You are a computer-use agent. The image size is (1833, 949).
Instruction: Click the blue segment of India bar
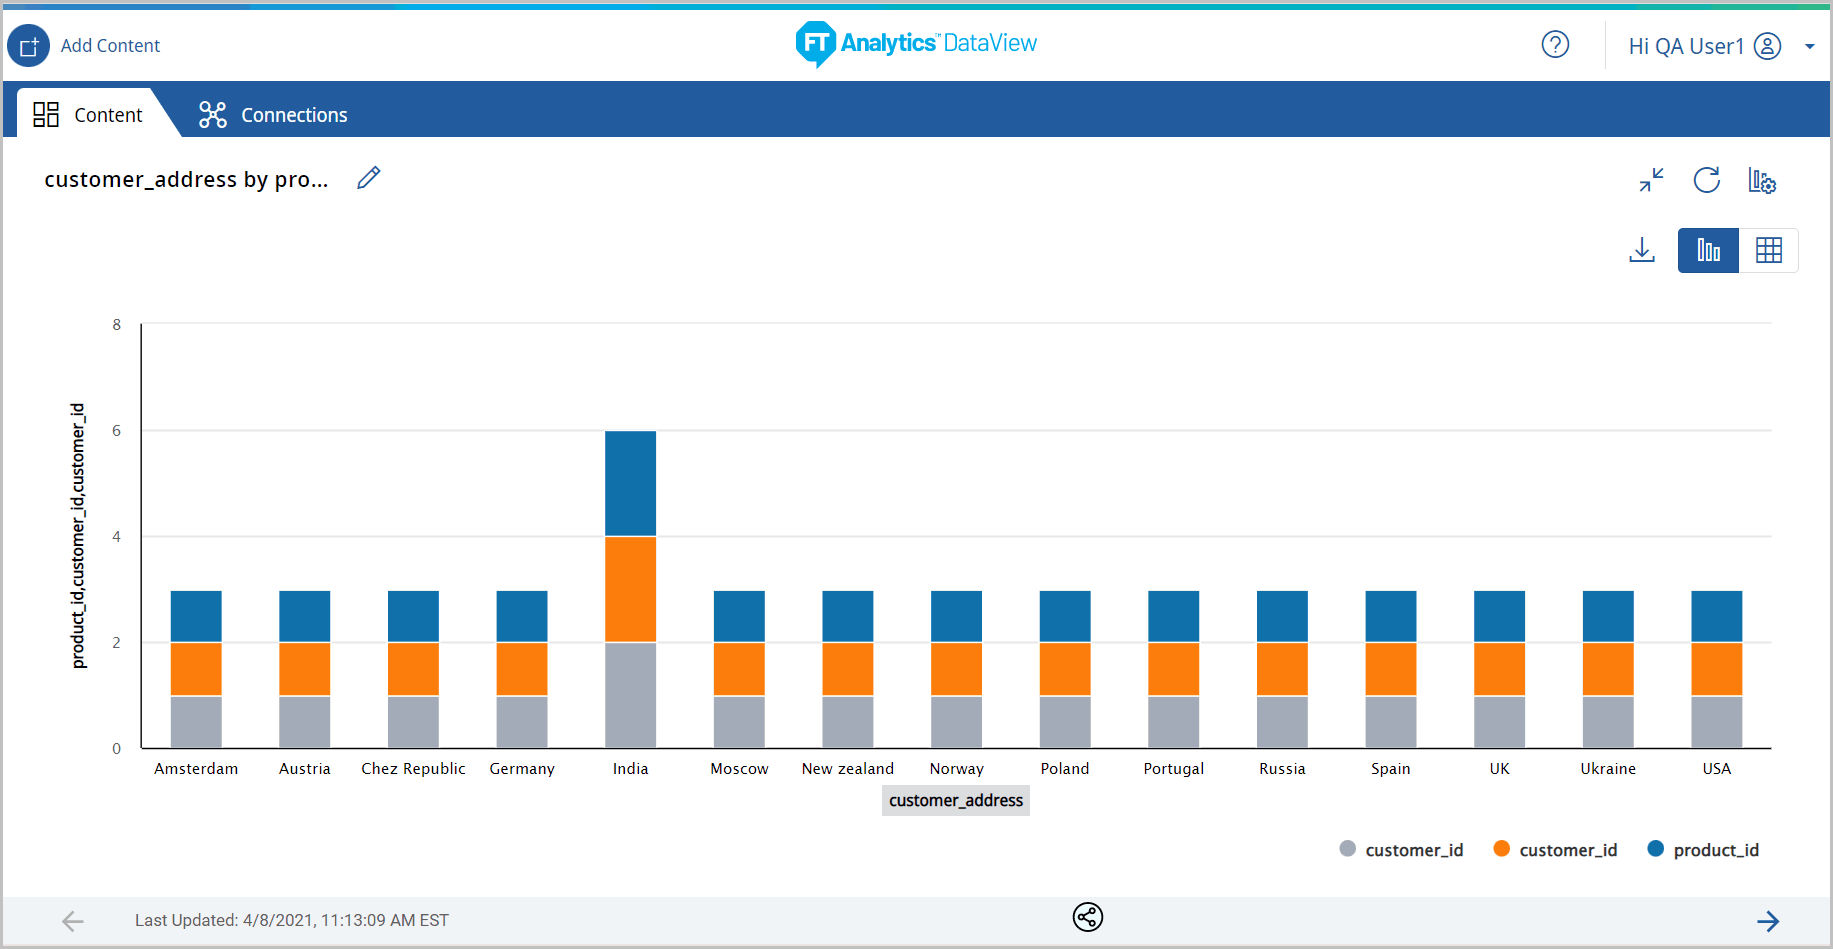630,483
